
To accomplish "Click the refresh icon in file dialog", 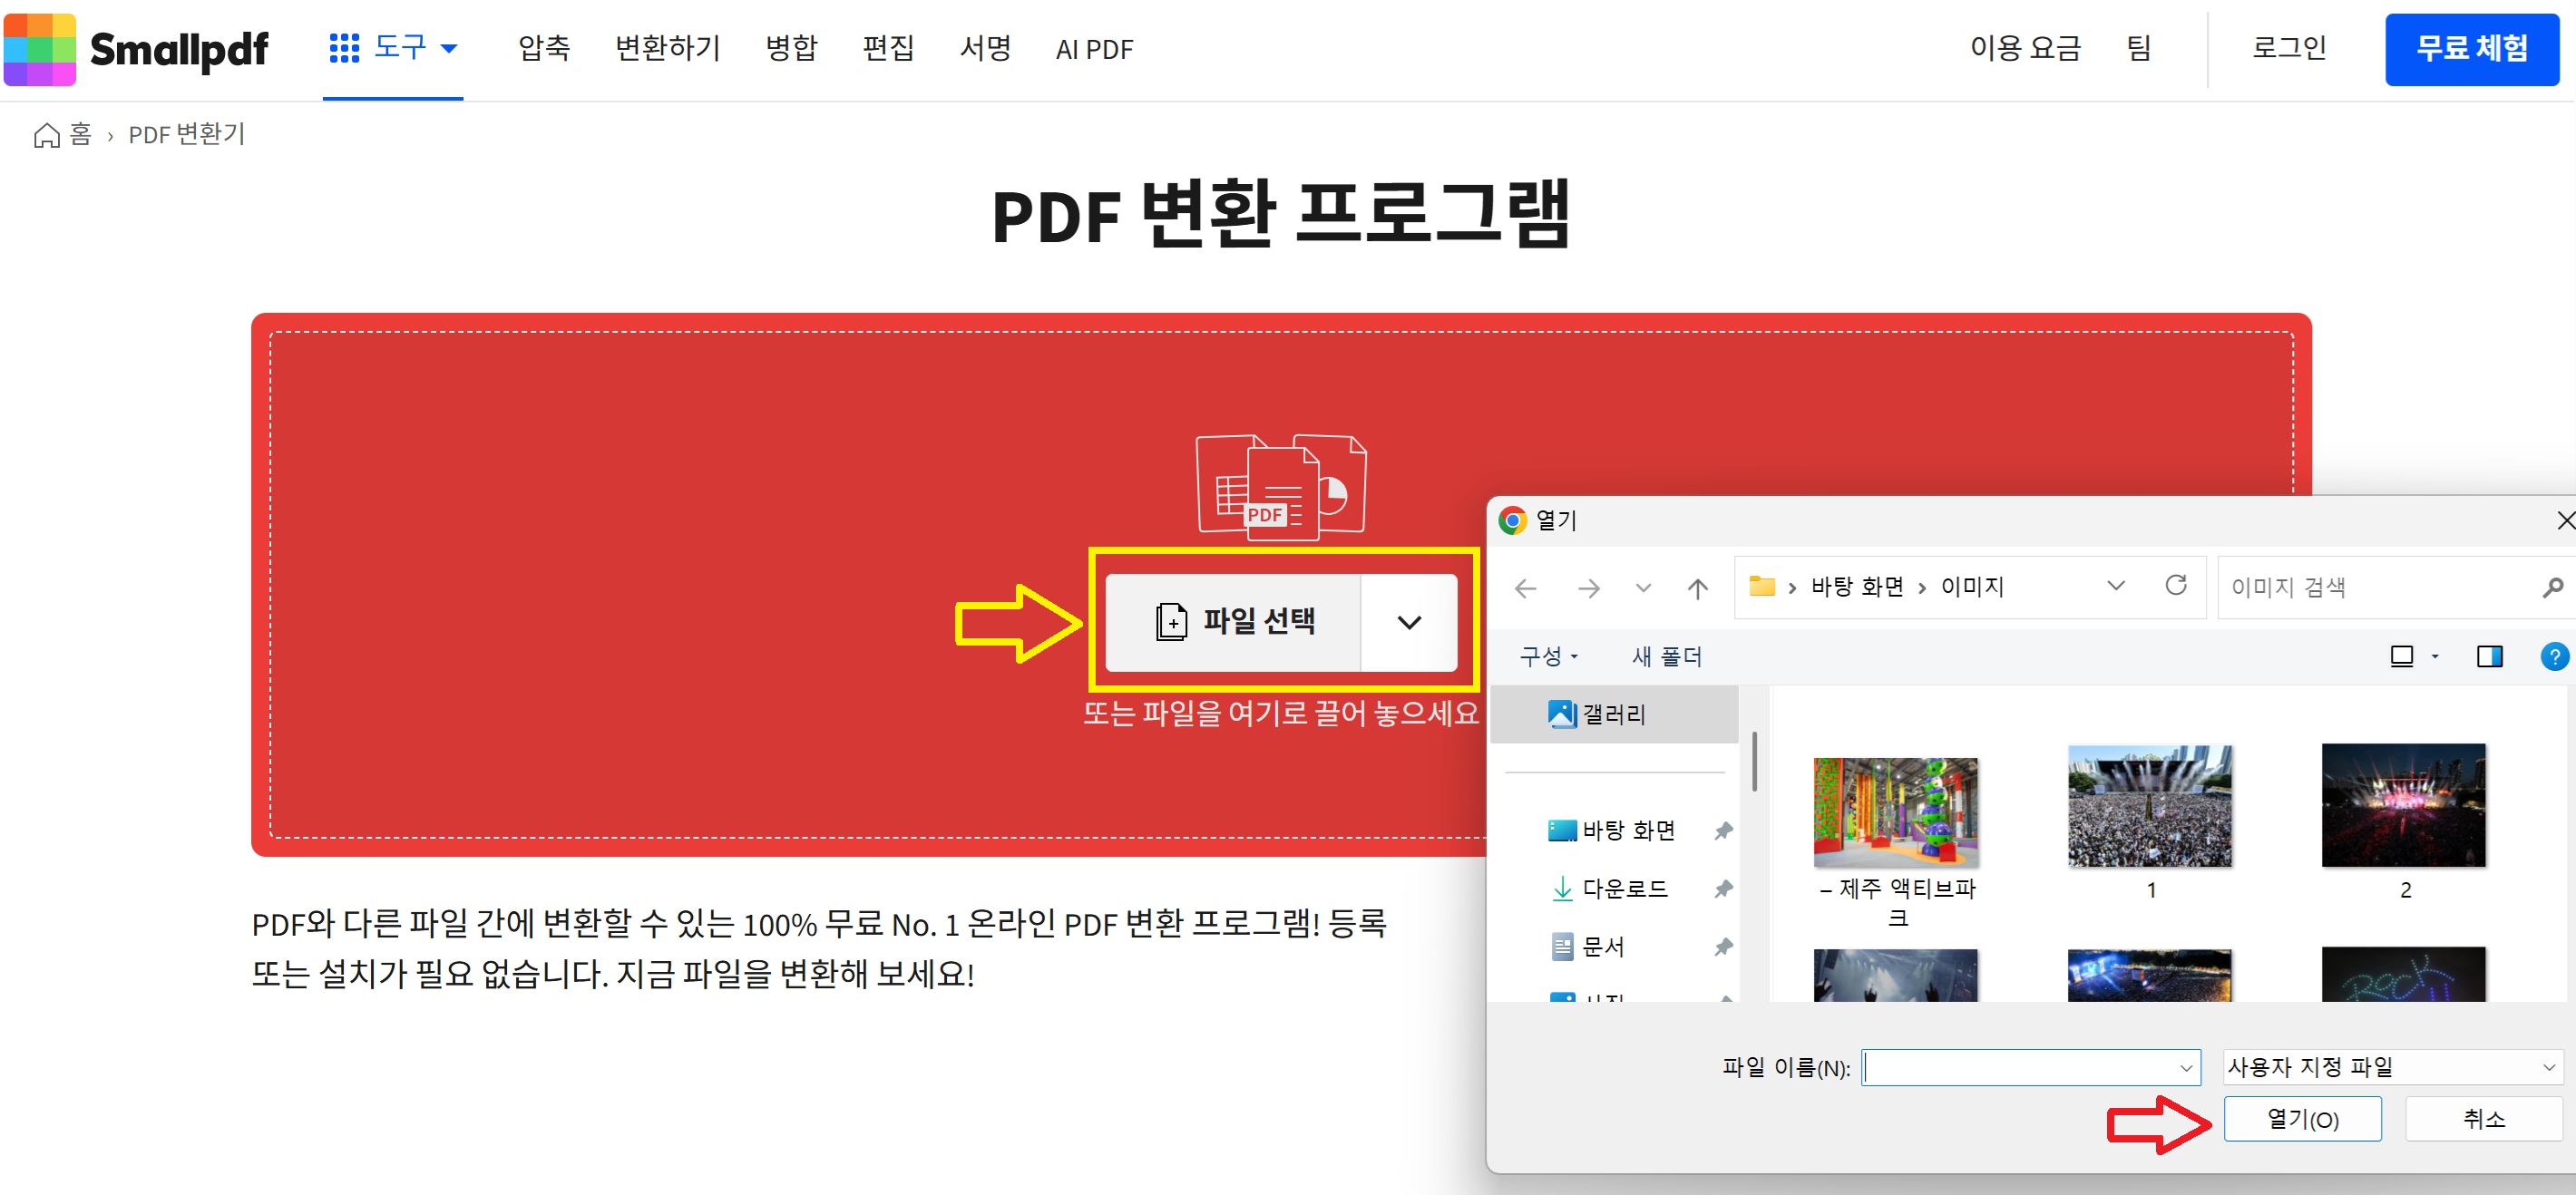I will (x=2175, y=586).
